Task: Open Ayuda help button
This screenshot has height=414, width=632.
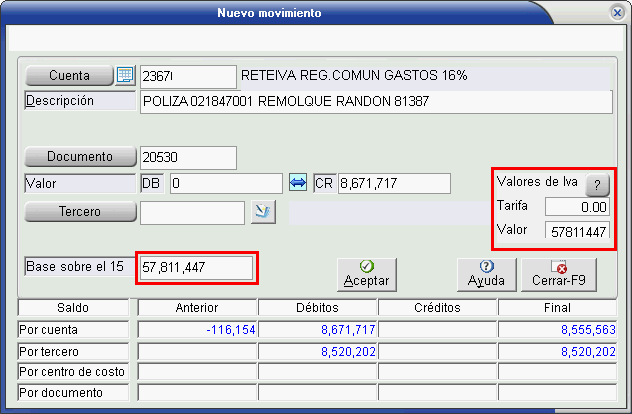Action: (x=486, y=274)
